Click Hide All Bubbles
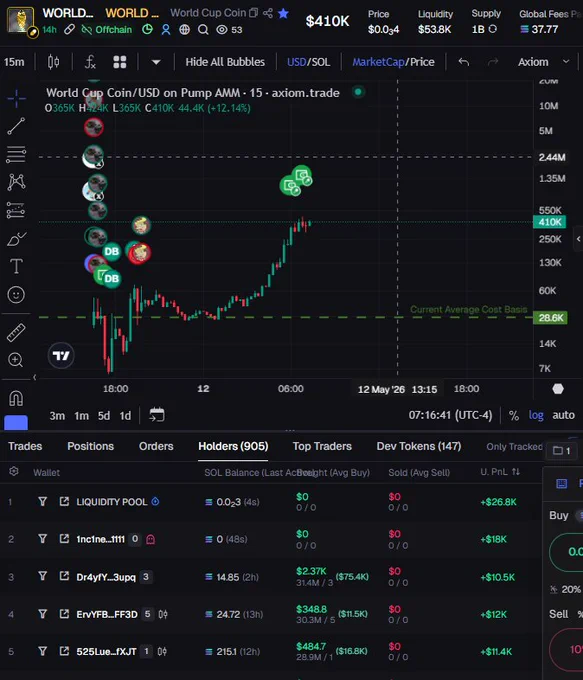The width and height of the screenshot is (583, 680). point(225,62)
